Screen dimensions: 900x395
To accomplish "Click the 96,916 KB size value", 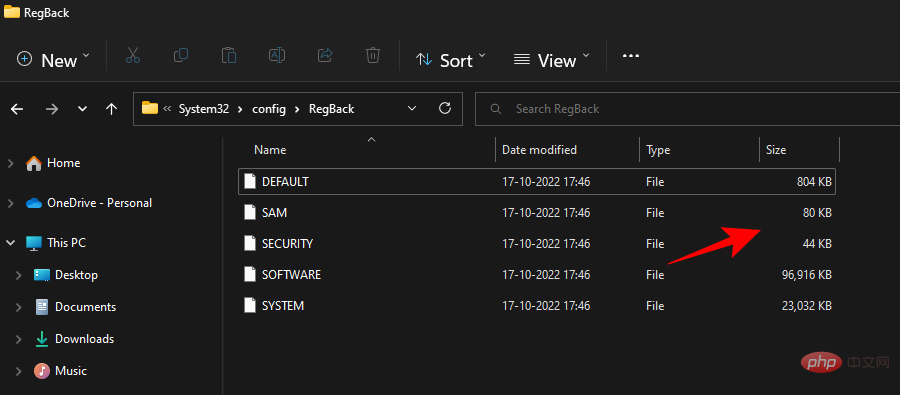I will [806, 274].
